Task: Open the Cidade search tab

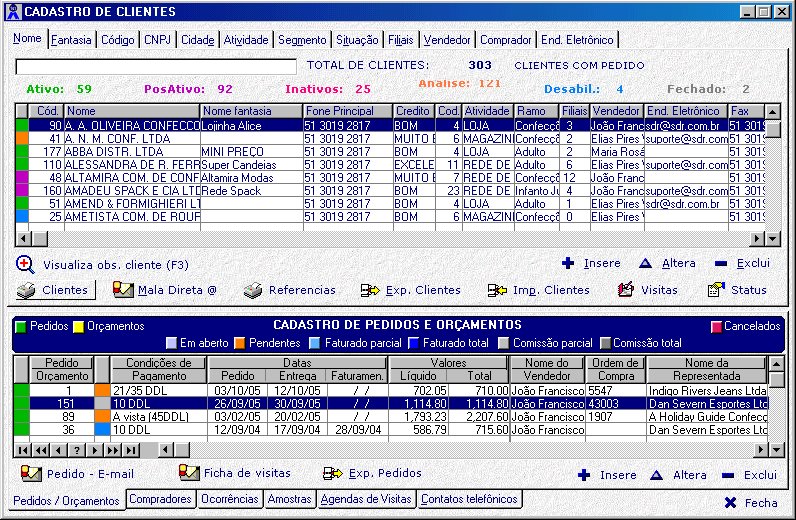Action: [197, 40]
